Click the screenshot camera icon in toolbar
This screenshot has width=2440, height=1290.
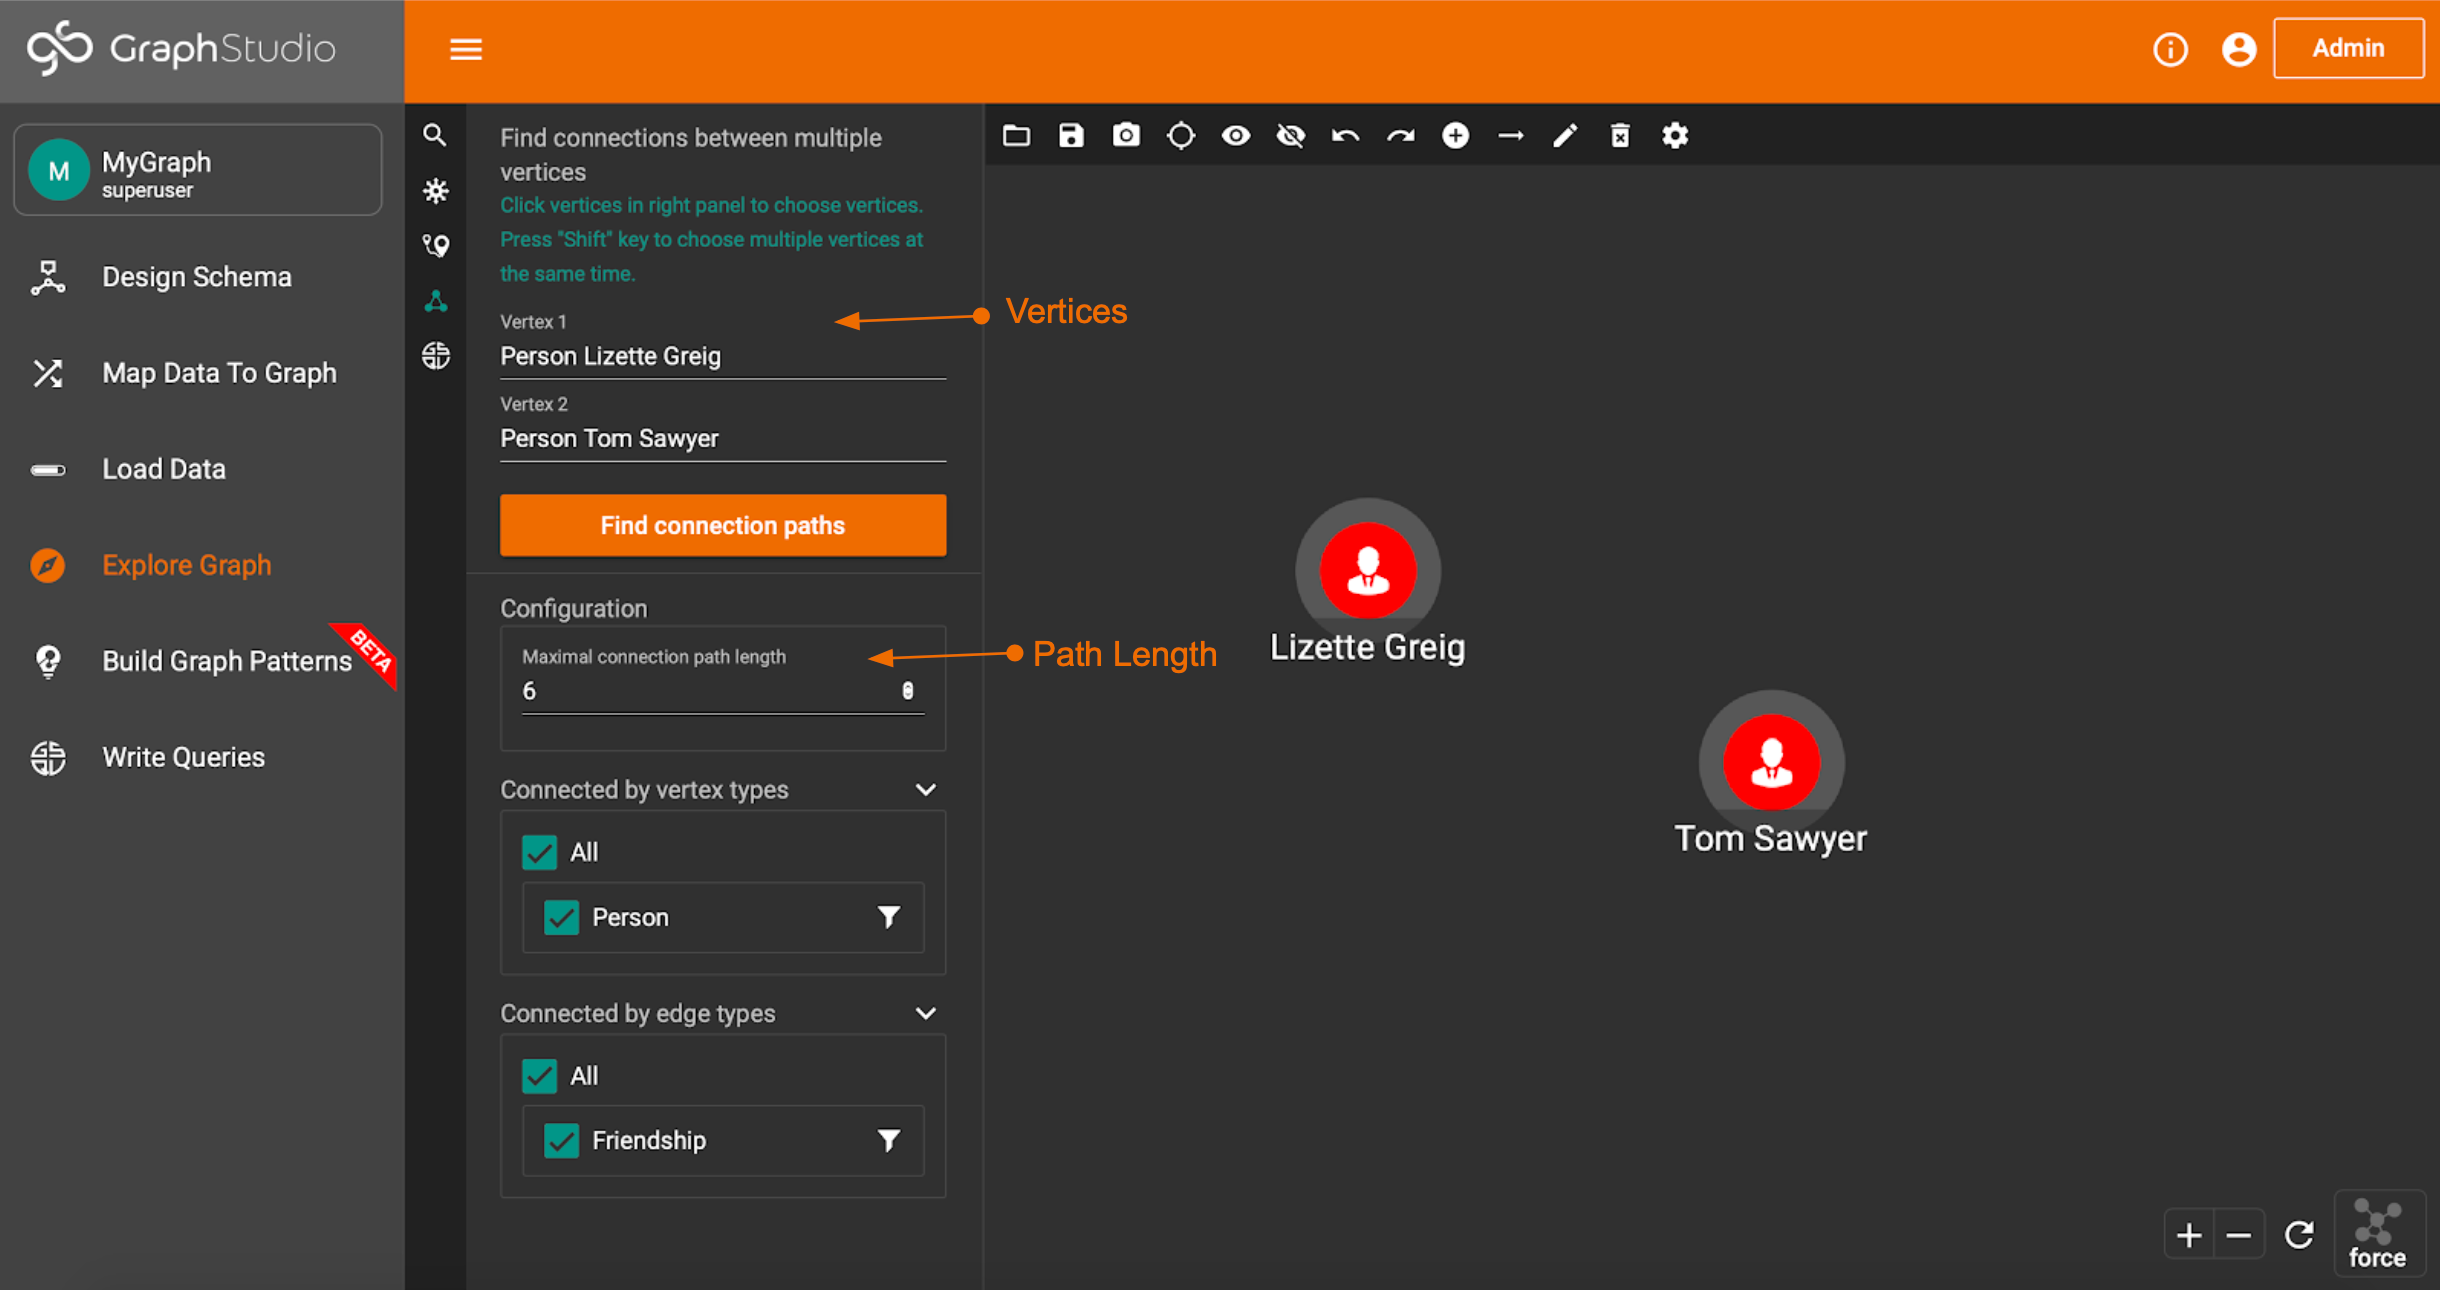1126,135
